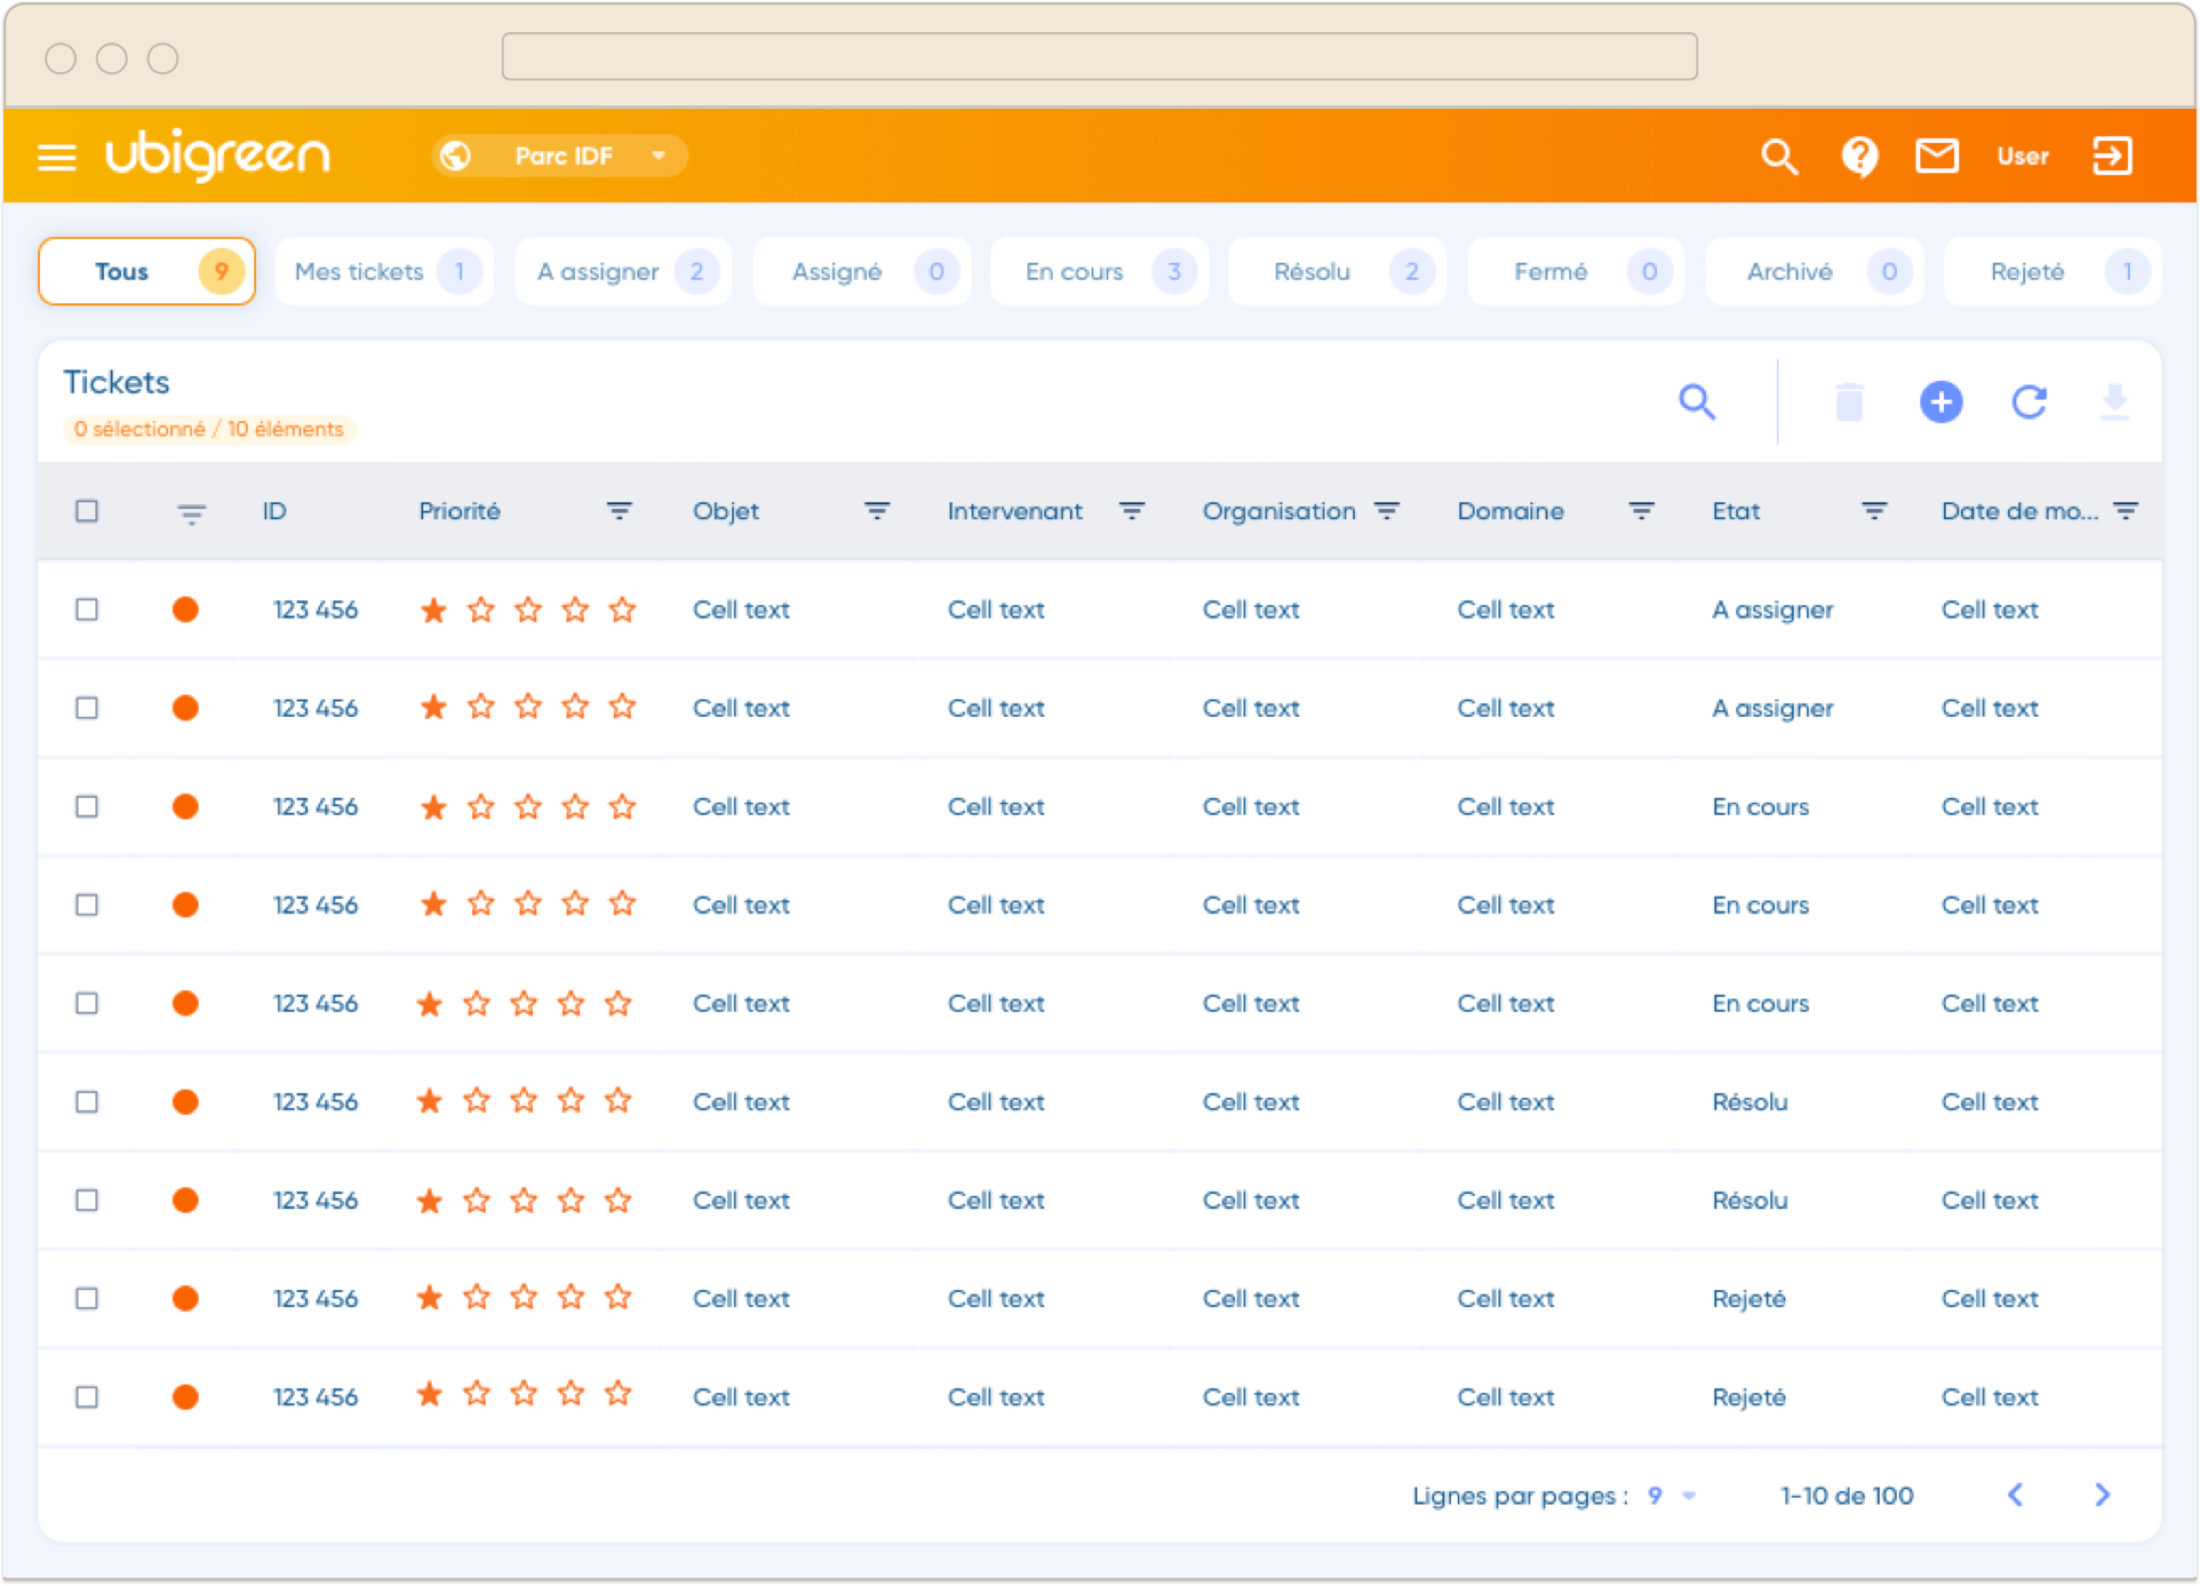Click the ID column header
This screenshot has width=2200, height=1586.
pos(275,511)
